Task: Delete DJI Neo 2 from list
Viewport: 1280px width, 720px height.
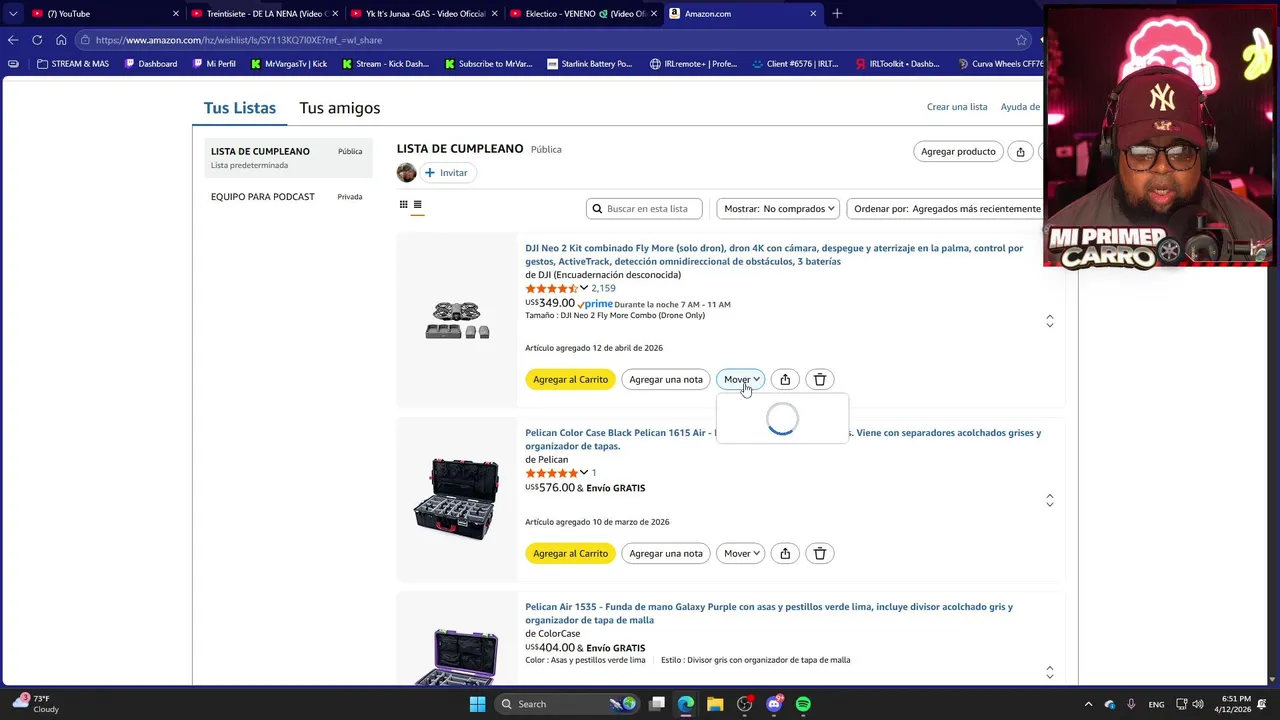Action: 820,380
